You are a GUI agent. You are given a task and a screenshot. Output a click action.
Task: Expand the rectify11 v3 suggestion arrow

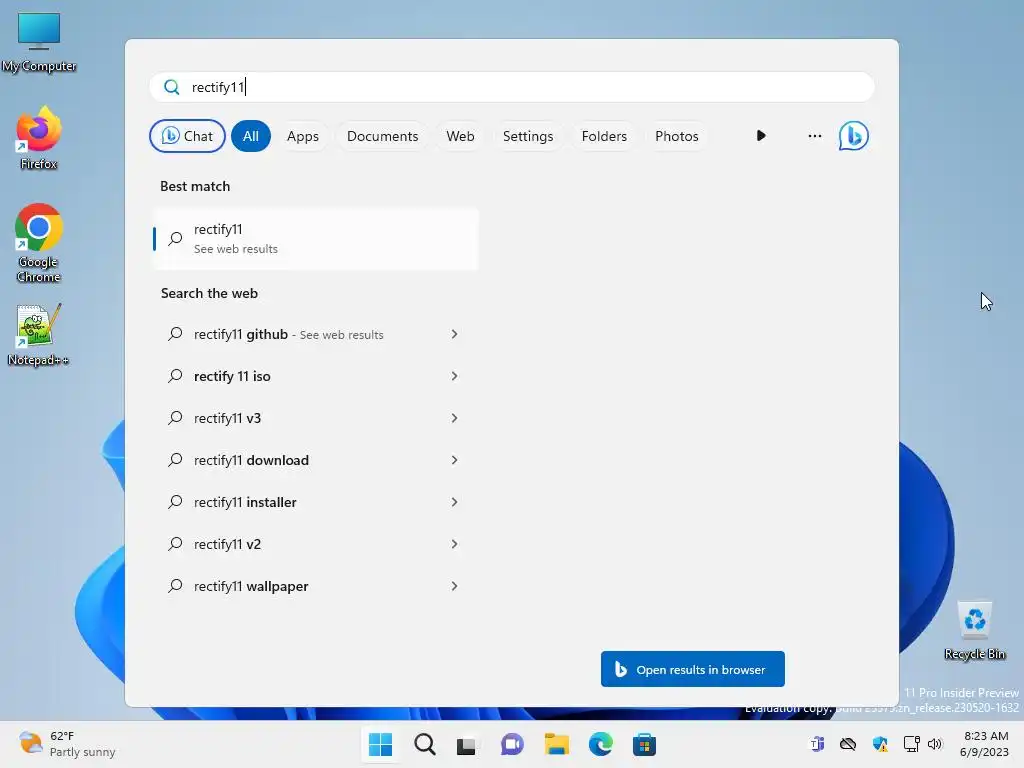pos(455,418)
